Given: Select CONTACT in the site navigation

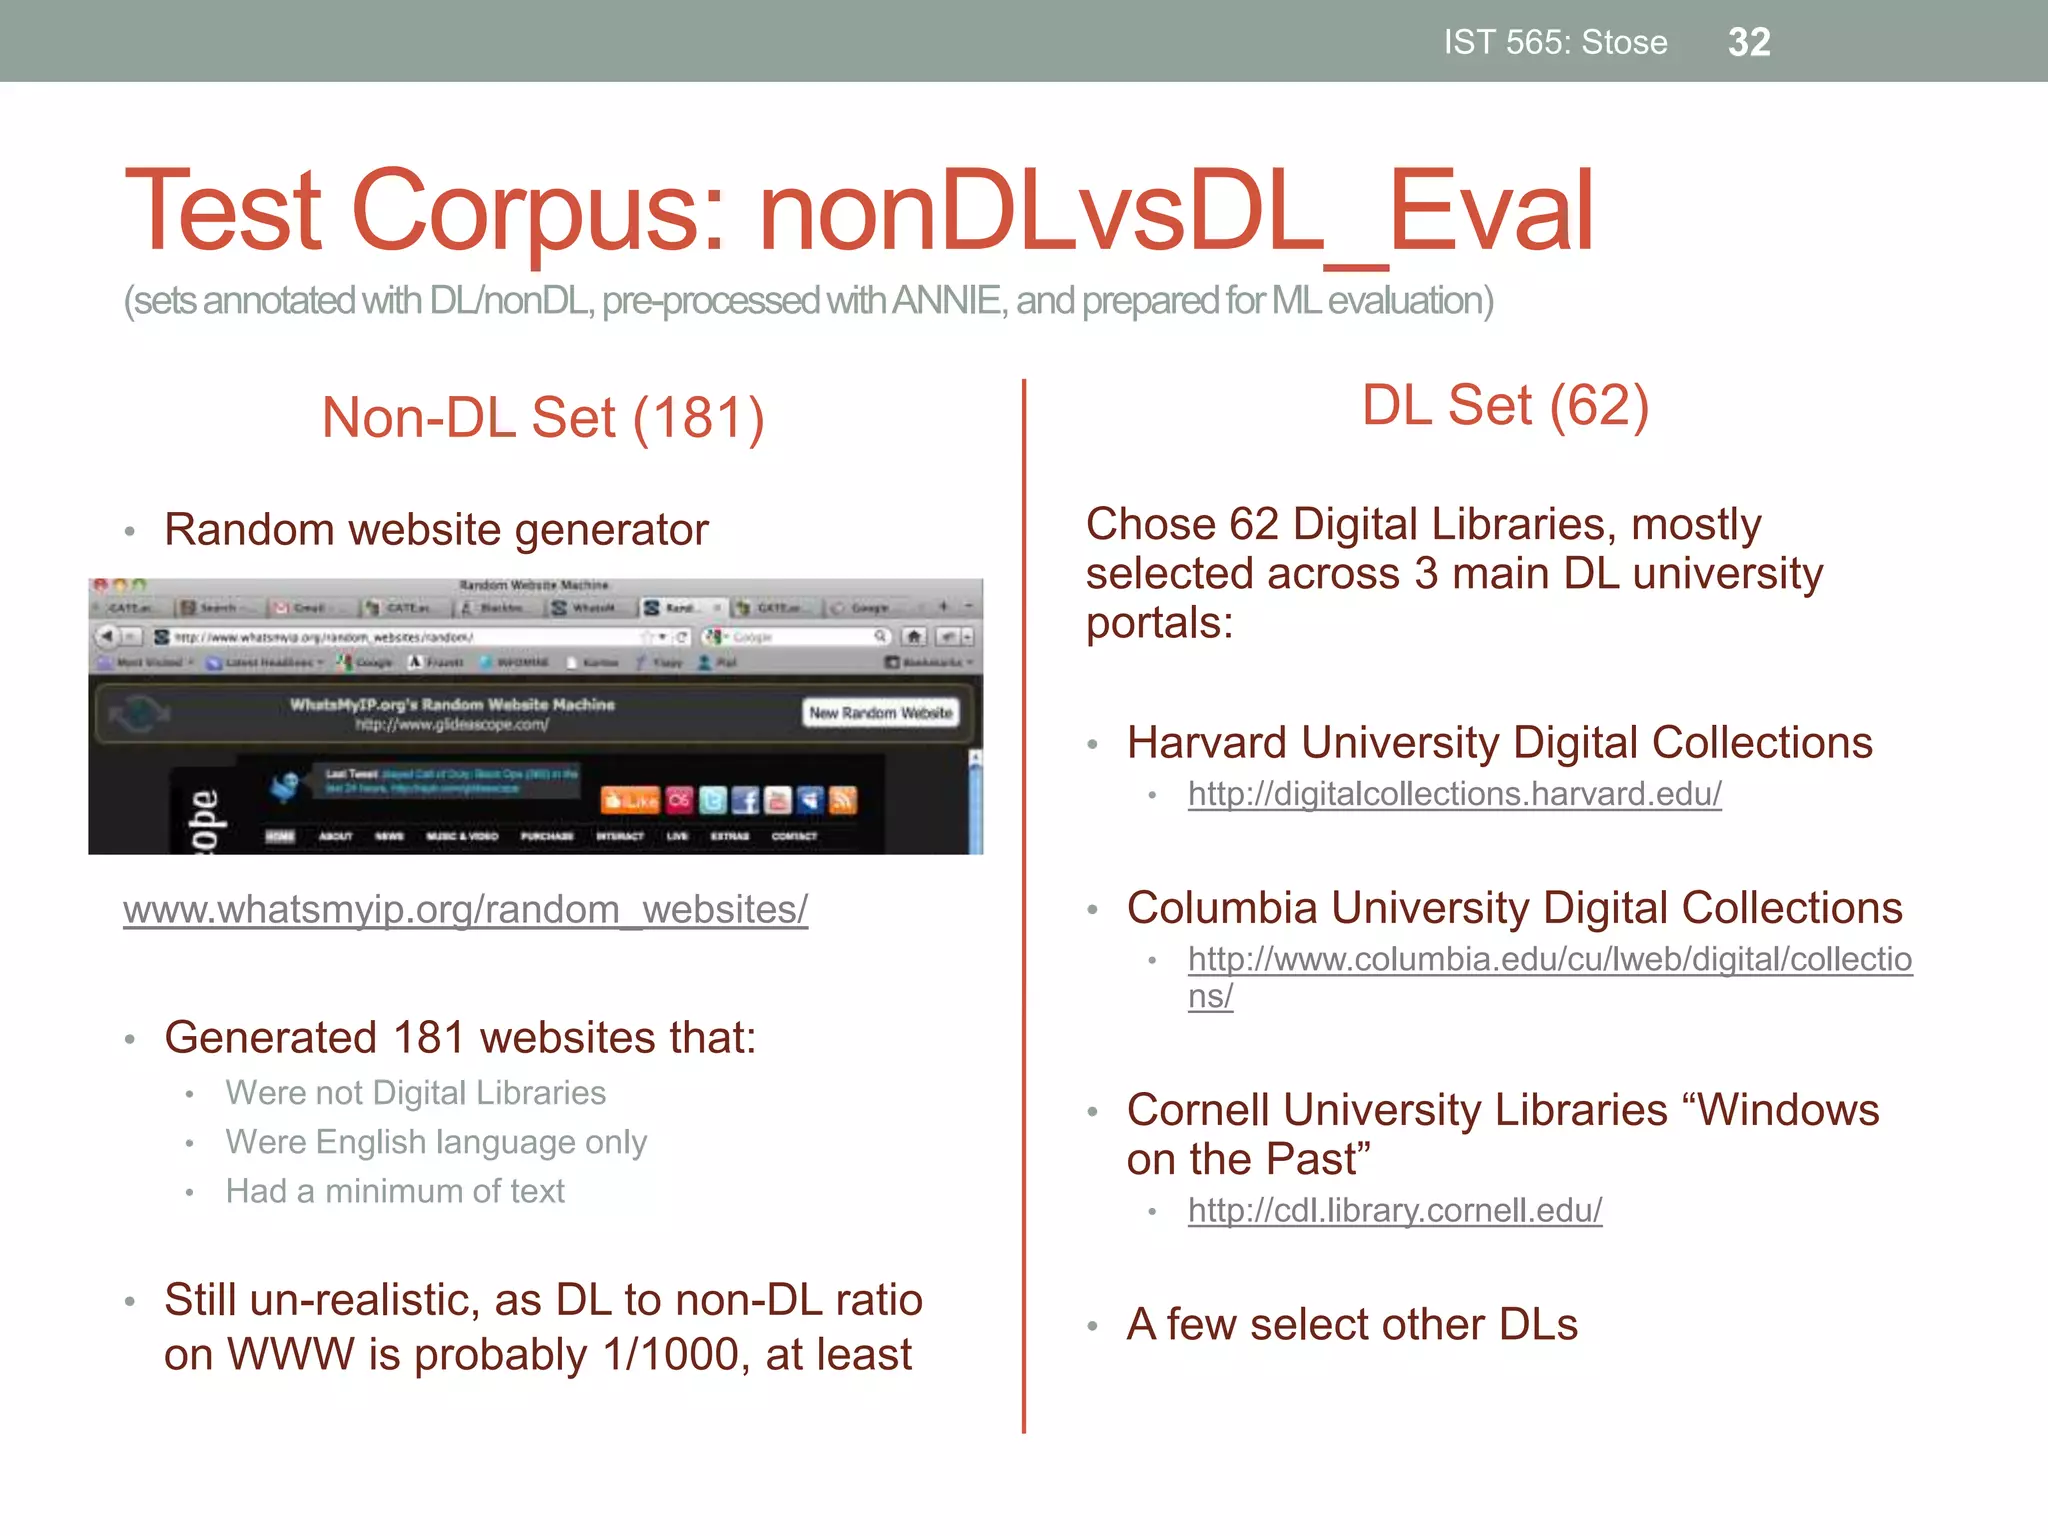Looking at the screenshot, I should click(794, 836).
